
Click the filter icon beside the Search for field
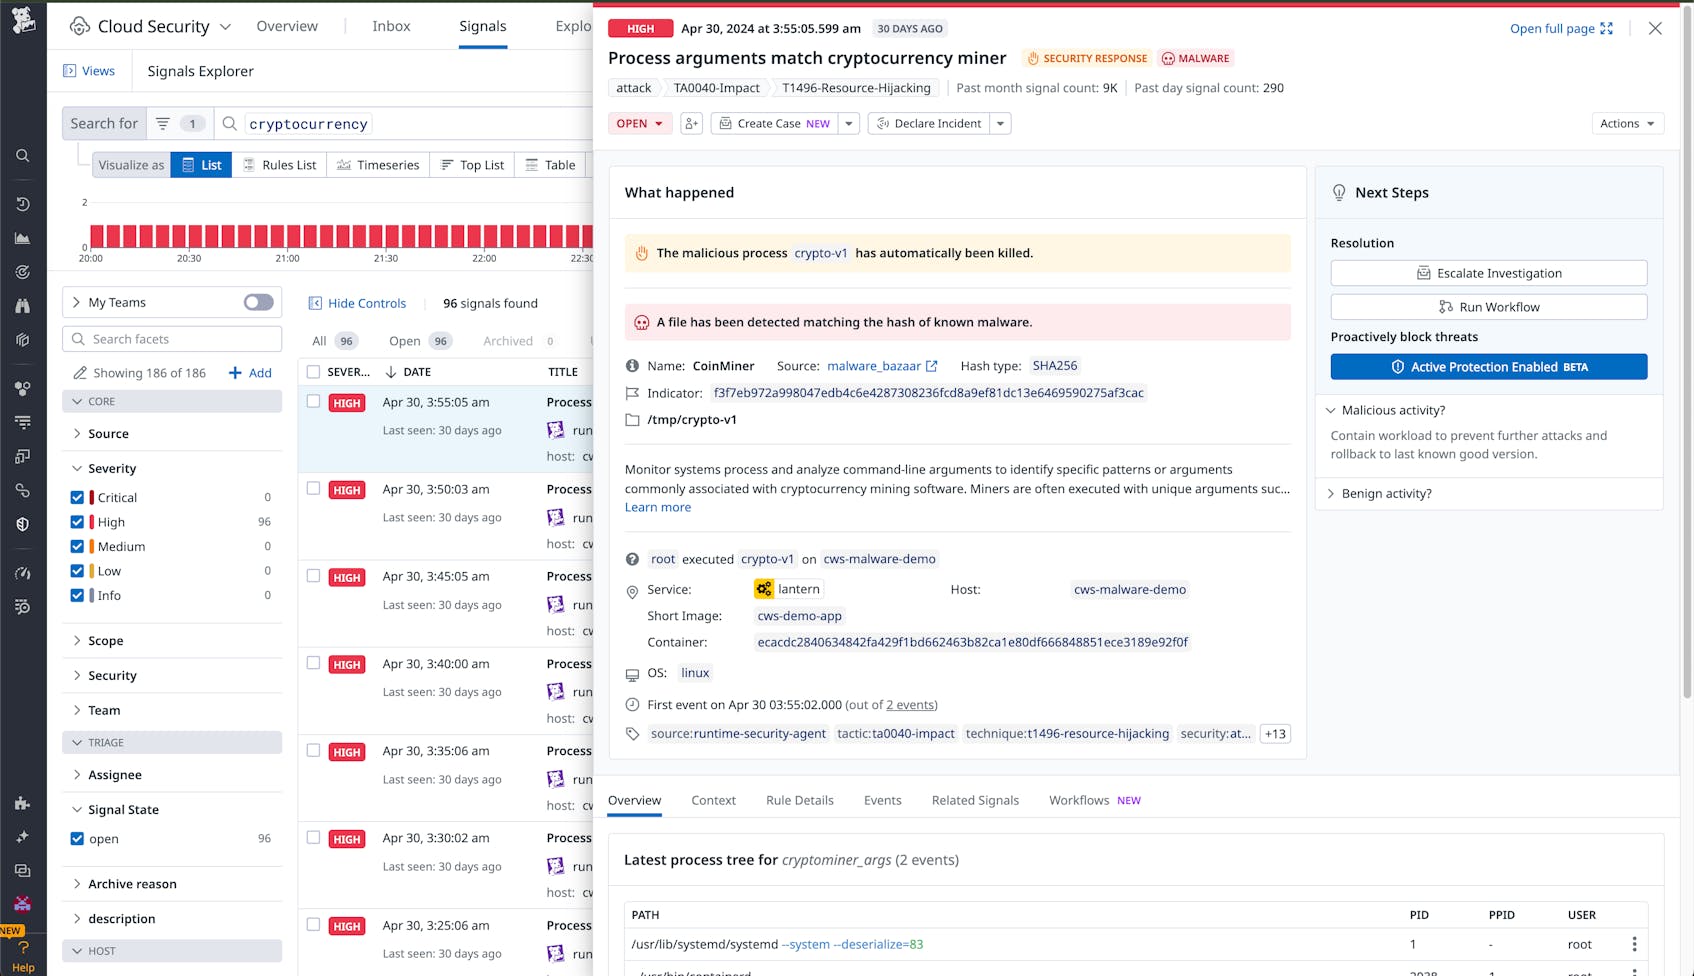point(163,123)
